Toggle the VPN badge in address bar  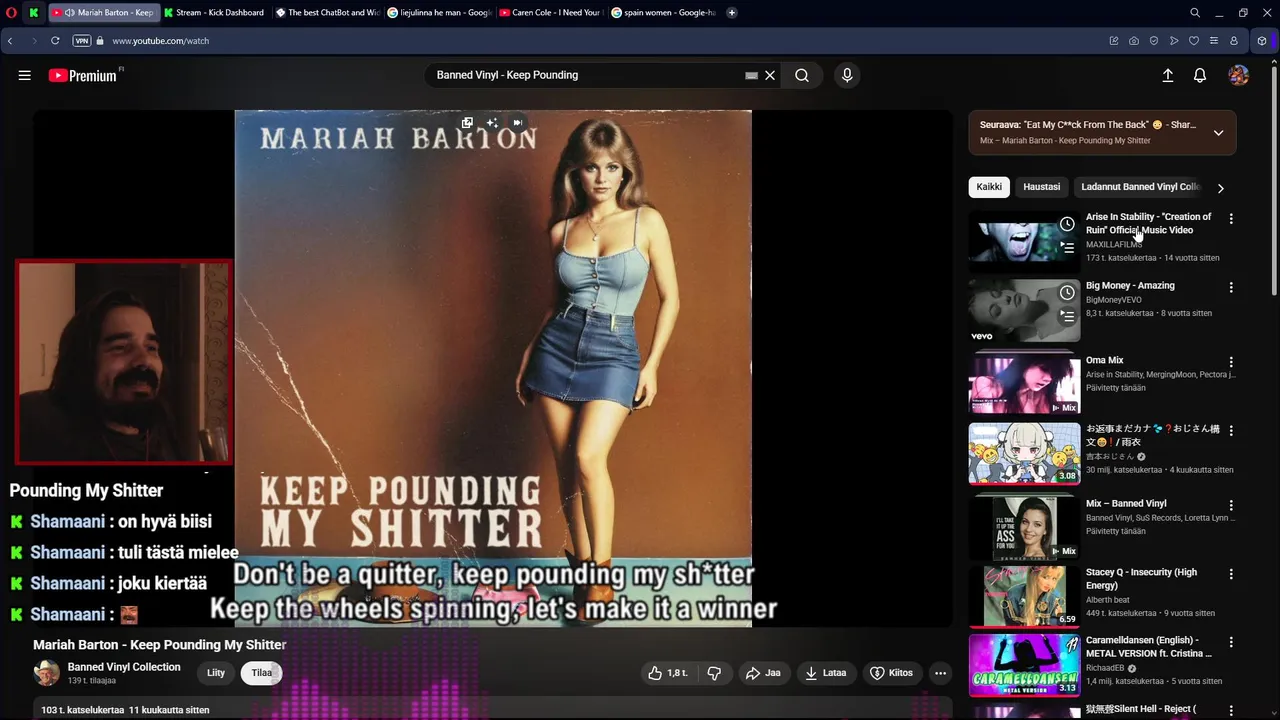82,41
